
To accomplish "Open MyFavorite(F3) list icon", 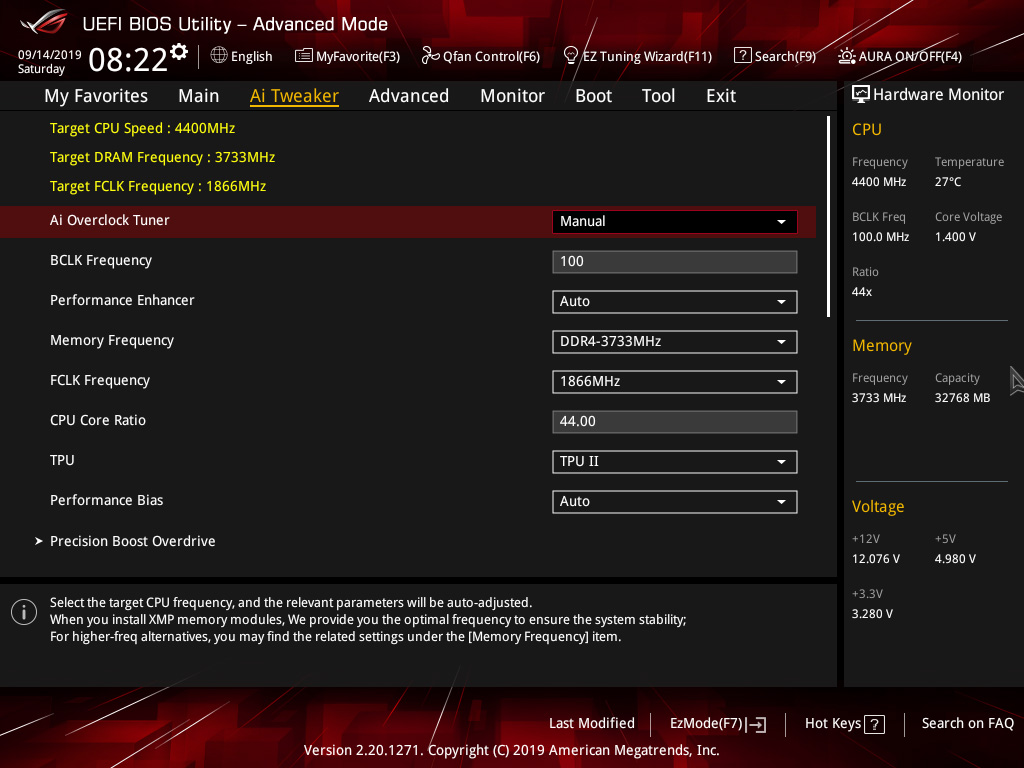I will 303,56.
